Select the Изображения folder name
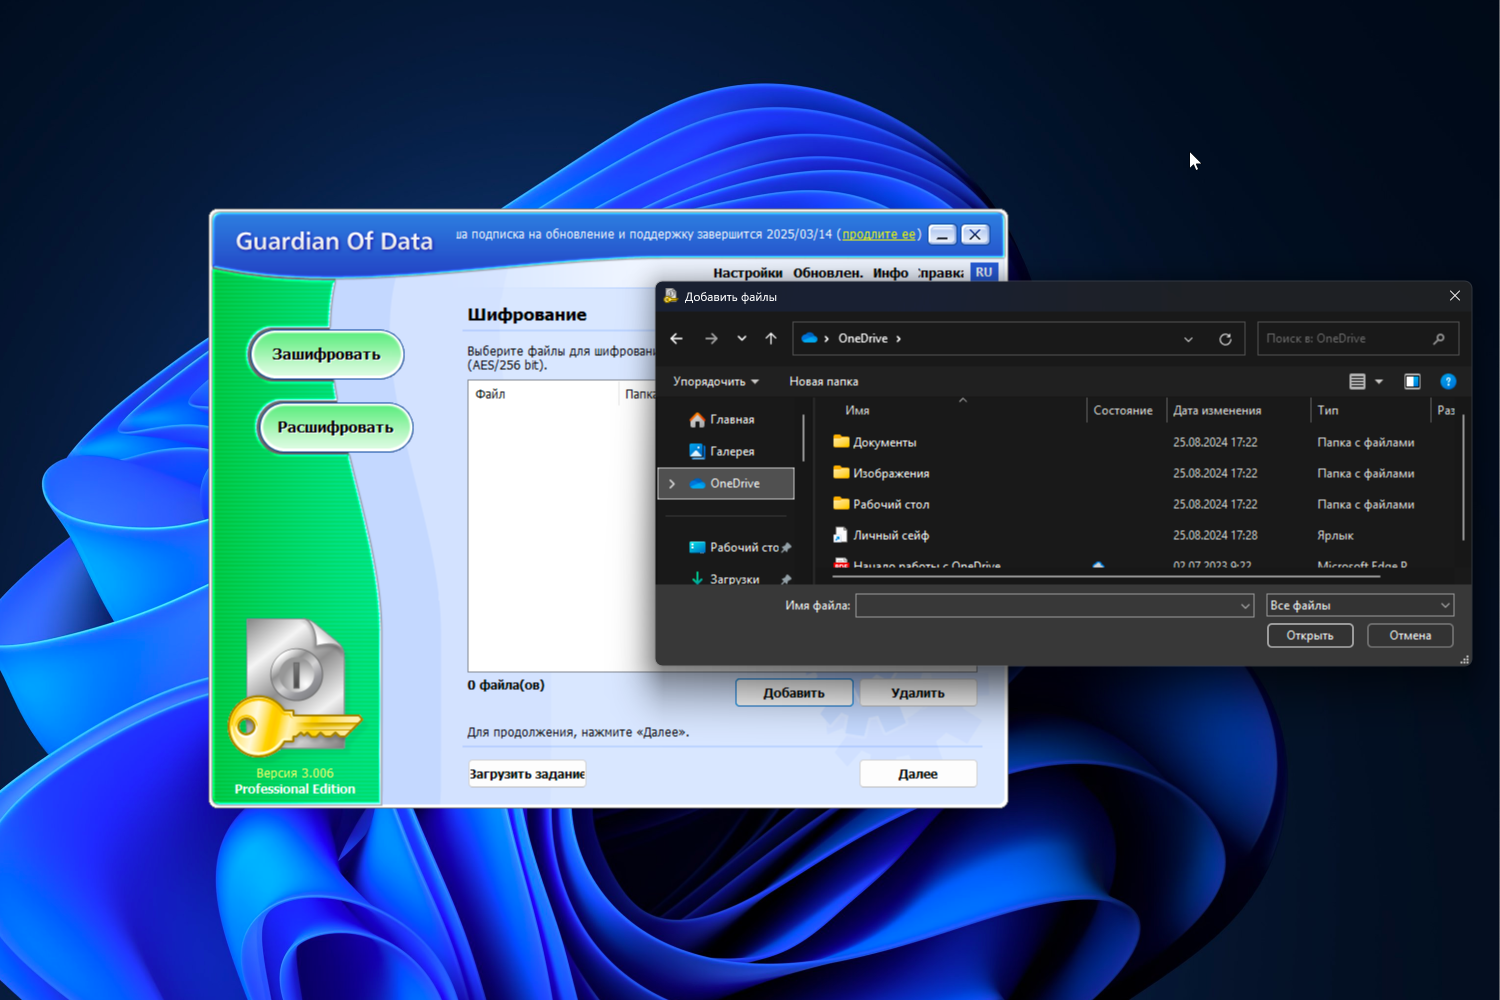 891,474
